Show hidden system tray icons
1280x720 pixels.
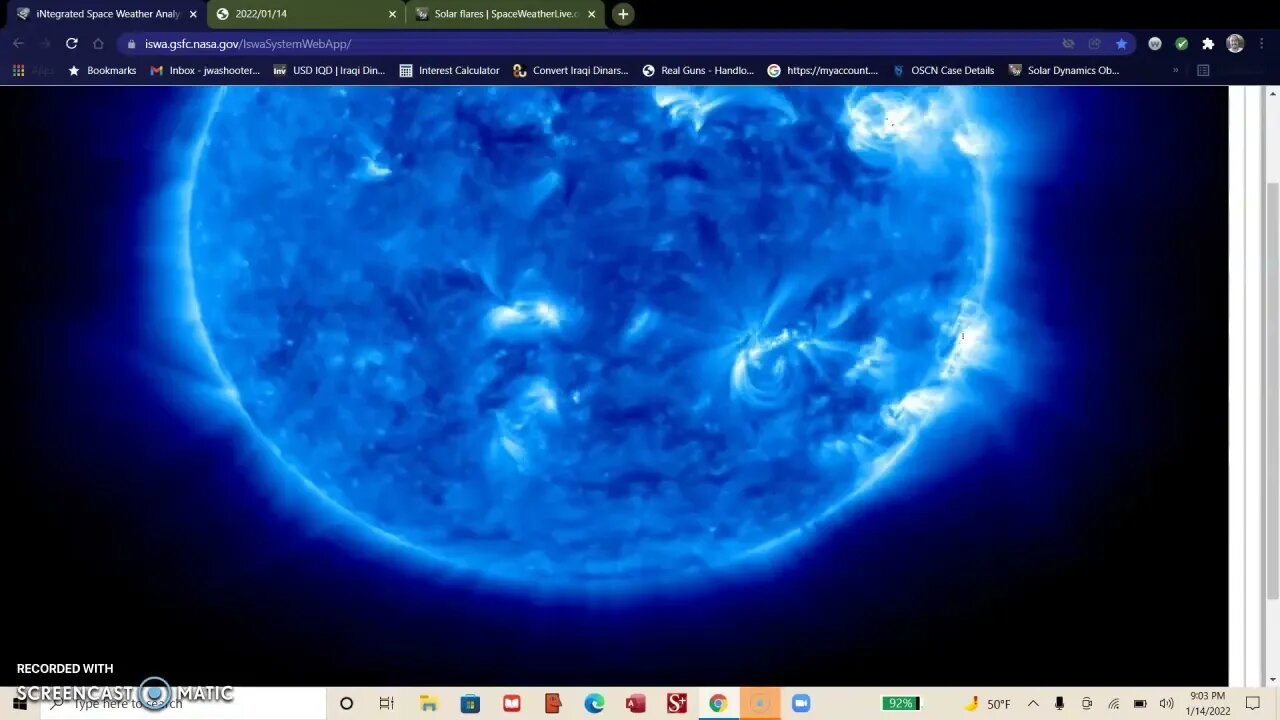click(x=1033, y=704)
